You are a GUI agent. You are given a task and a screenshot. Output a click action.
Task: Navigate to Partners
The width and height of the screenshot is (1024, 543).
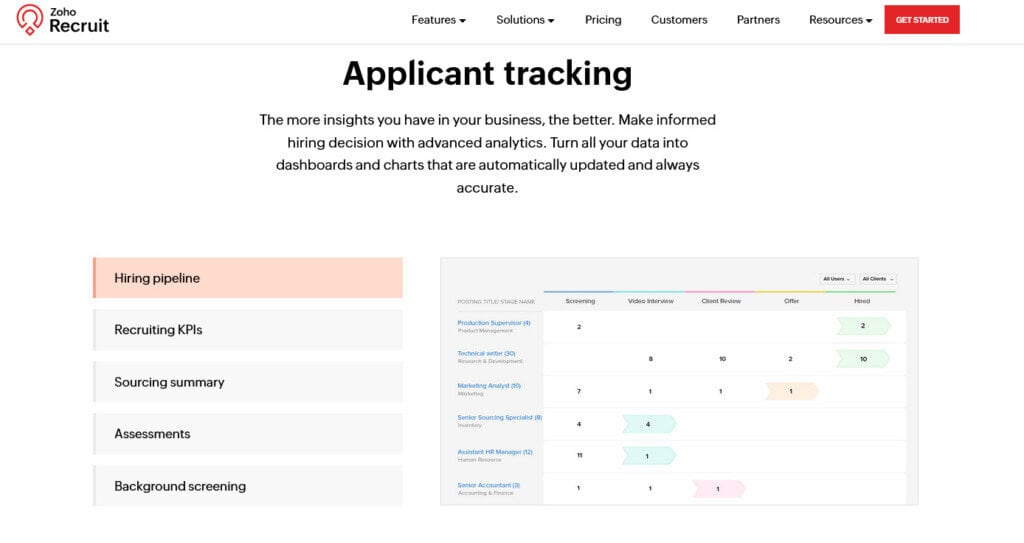pyautogui.click(x=758, y=20)
